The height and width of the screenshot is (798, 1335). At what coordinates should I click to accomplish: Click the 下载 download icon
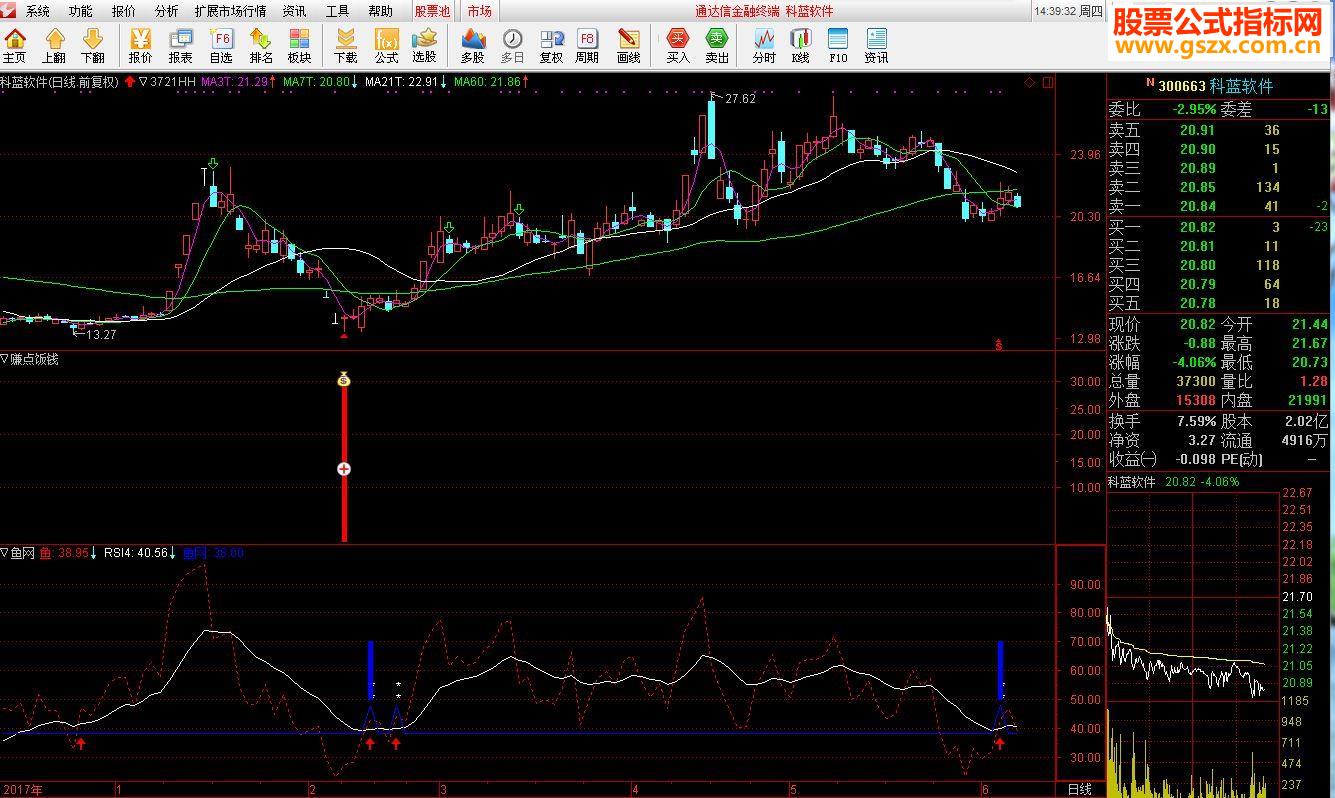[346, 46]
